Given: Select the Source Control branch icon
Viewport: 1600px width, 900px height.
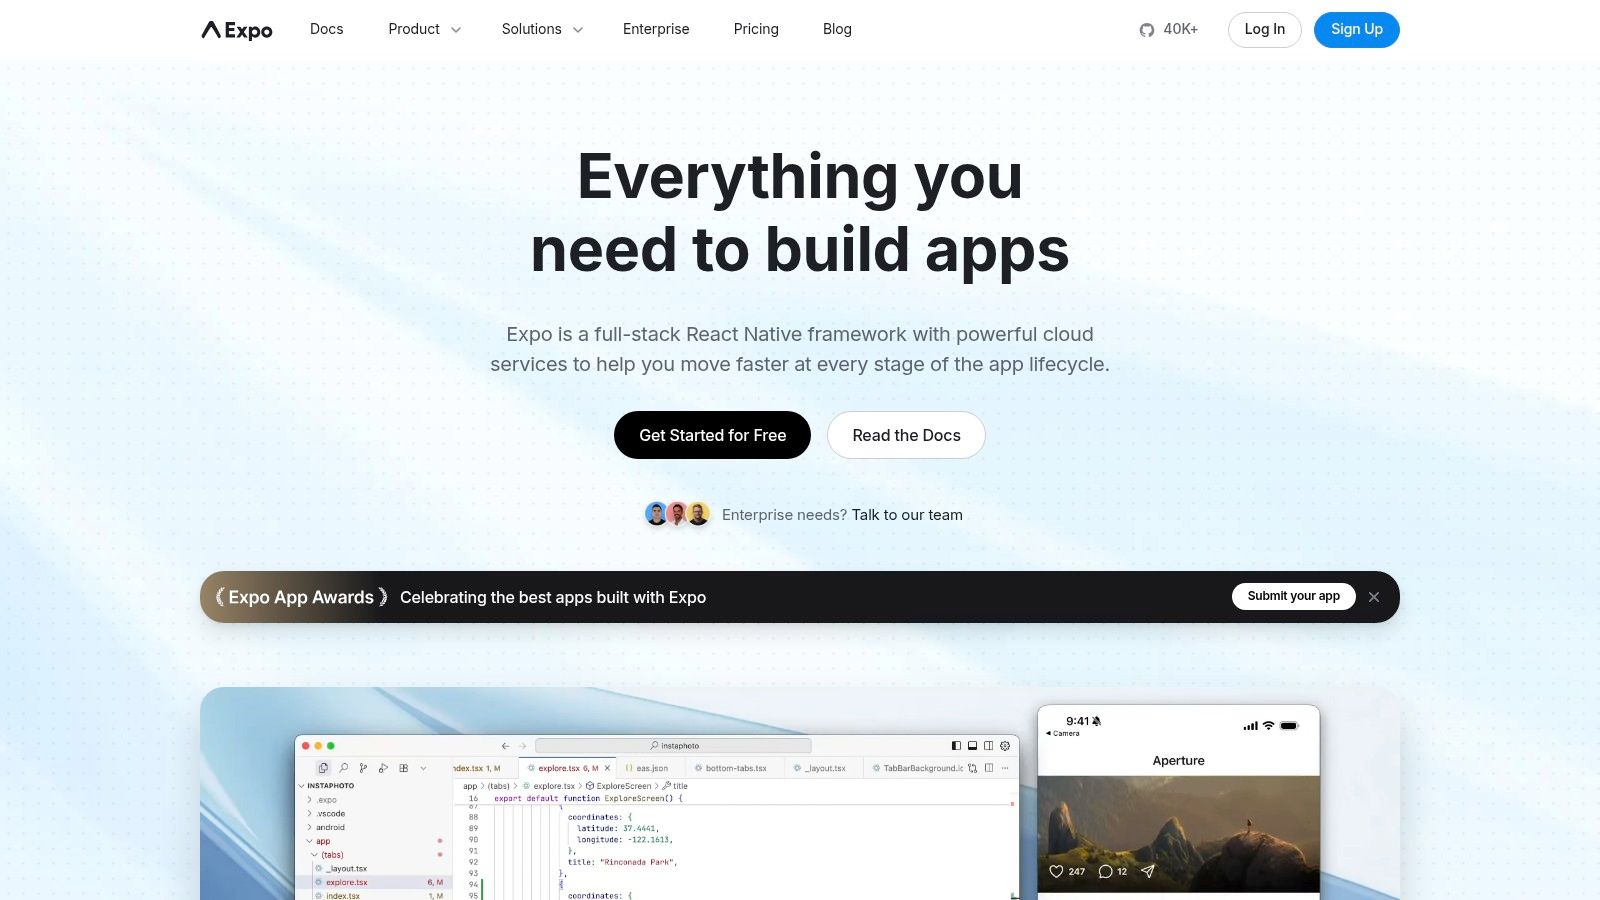Looking at the screenshot, I should click(x=364, y=768).
